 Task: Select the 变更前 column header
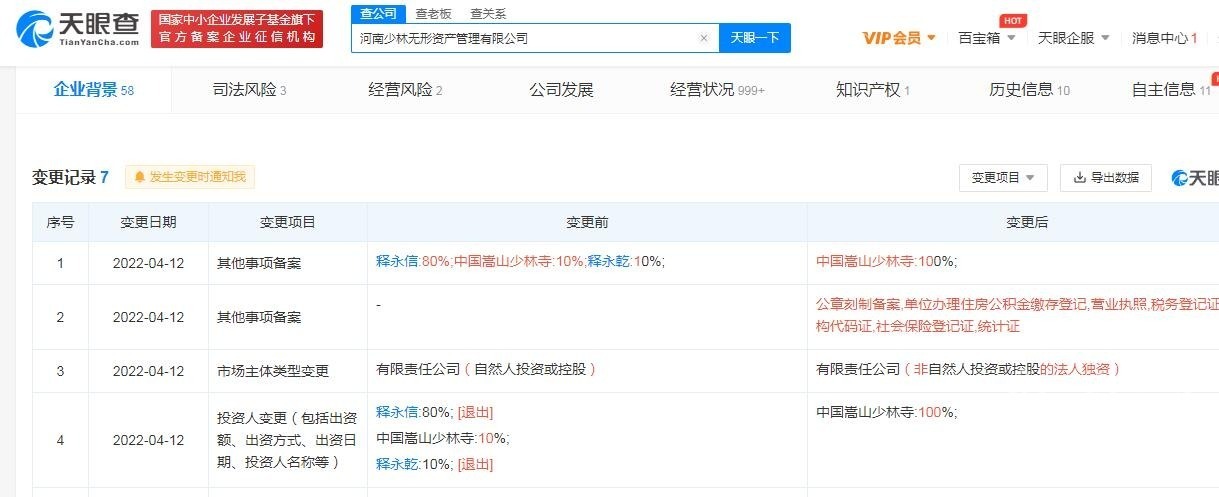pos(587,222)
